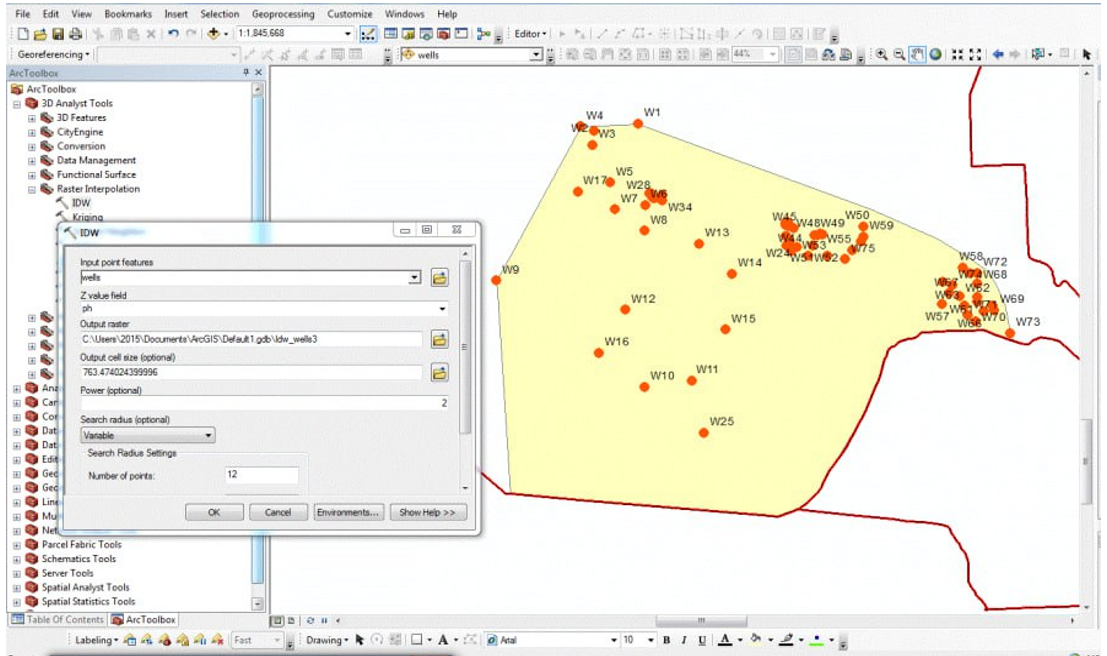This screenshot has width=1107, height=656.
Task: Select the Pan hand tool
Action: click(x=917, y=54)
